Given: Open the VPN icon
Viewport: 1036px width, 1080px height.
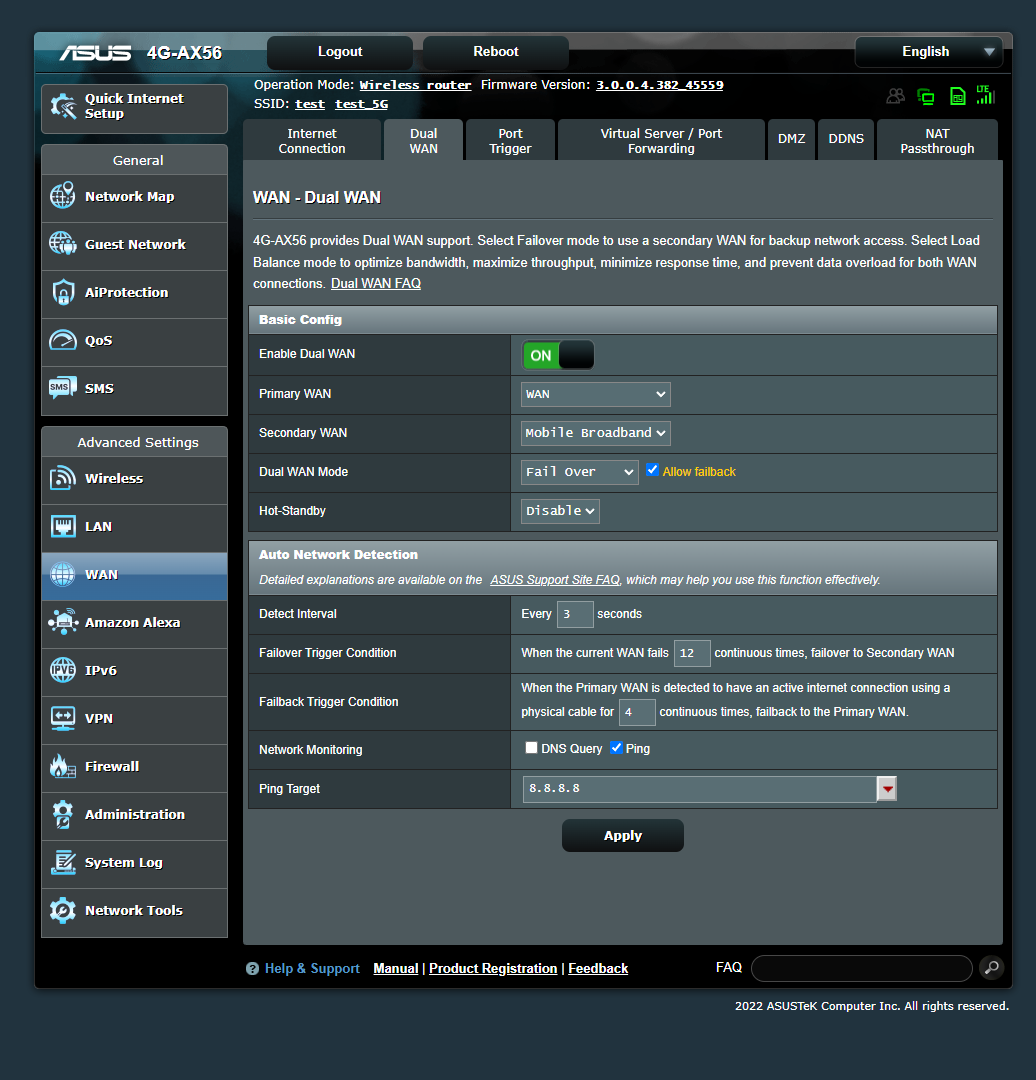Looking at the screenshot, I should point(63,718).
